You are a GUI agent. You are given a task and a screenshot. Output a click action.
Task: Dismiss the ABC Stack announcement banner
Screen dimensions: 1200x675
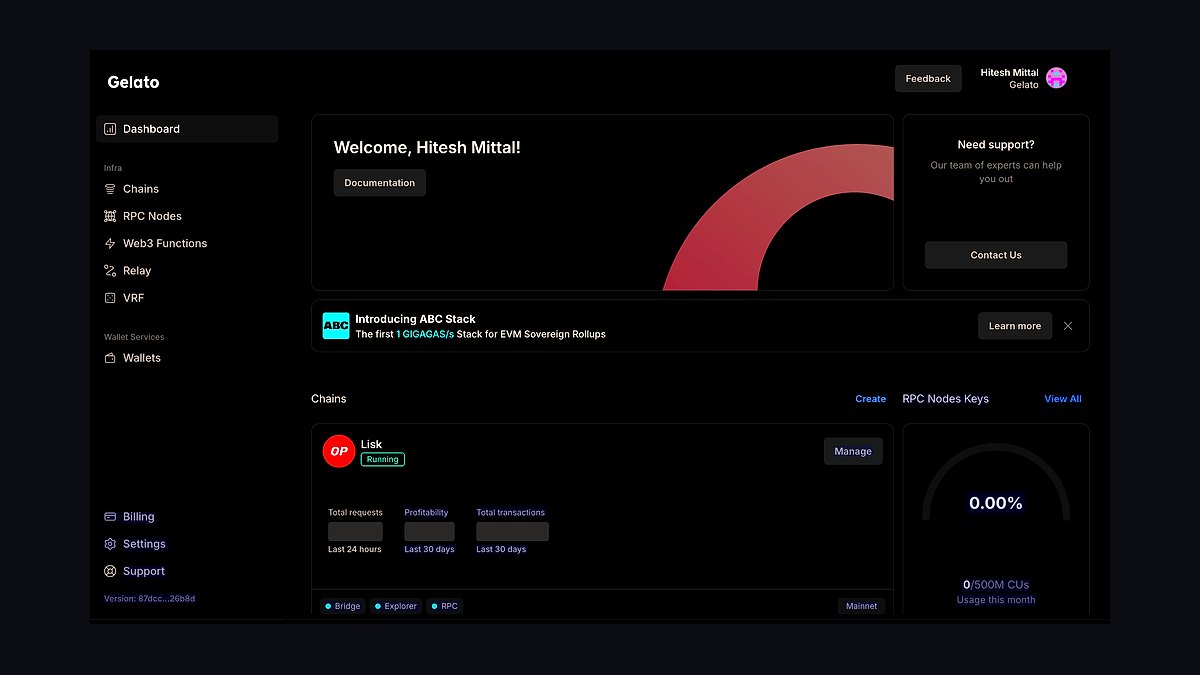(x=1068, y=326)
